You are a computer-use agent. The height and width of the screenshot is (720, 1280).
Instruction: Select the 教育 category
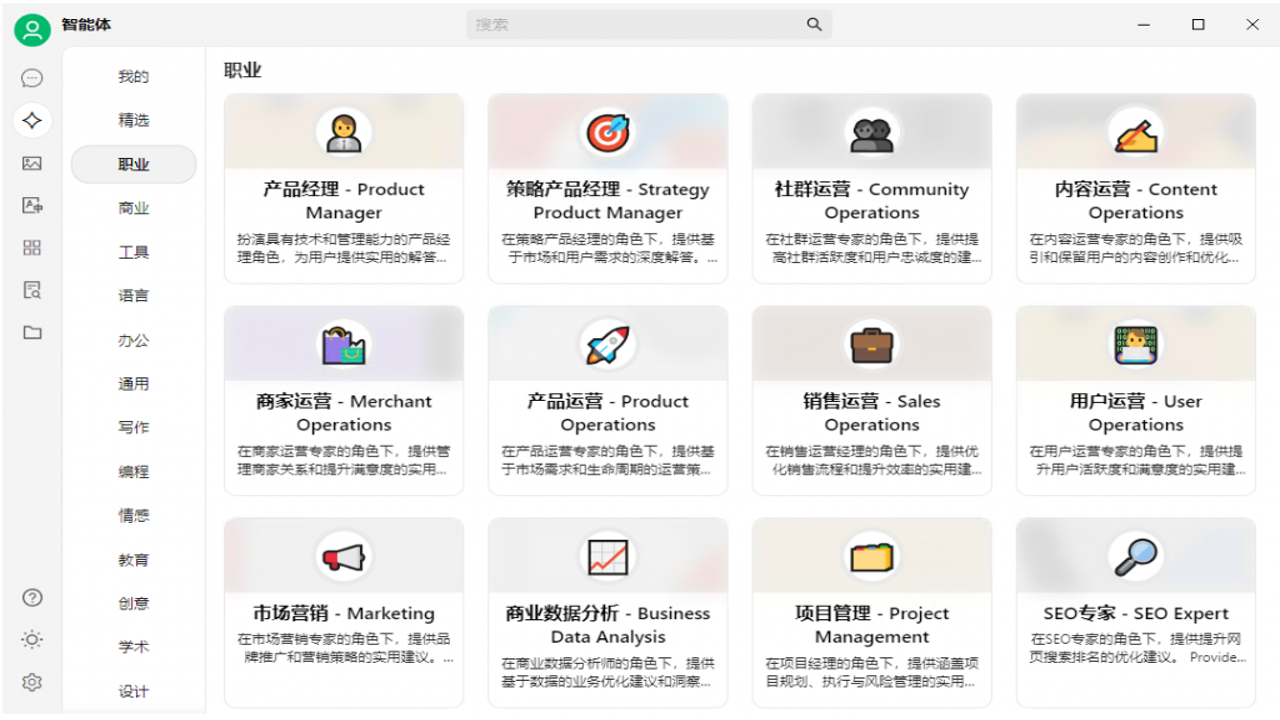(x=134, y=560)
